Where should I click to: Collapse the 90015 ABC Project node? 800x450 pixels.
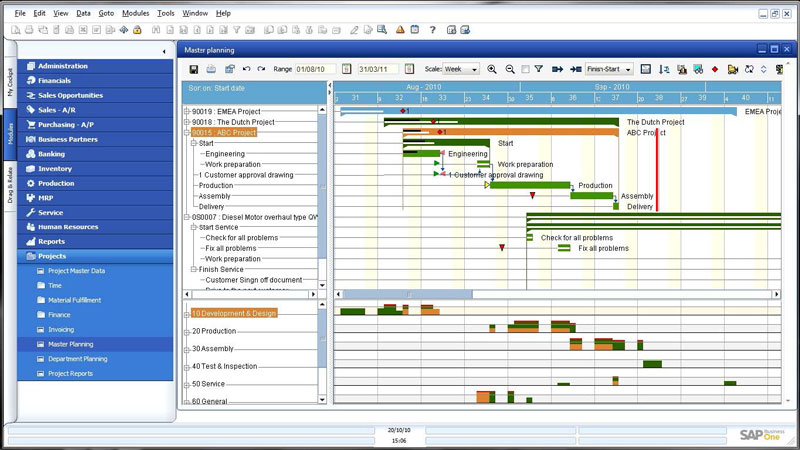point(187,133)
